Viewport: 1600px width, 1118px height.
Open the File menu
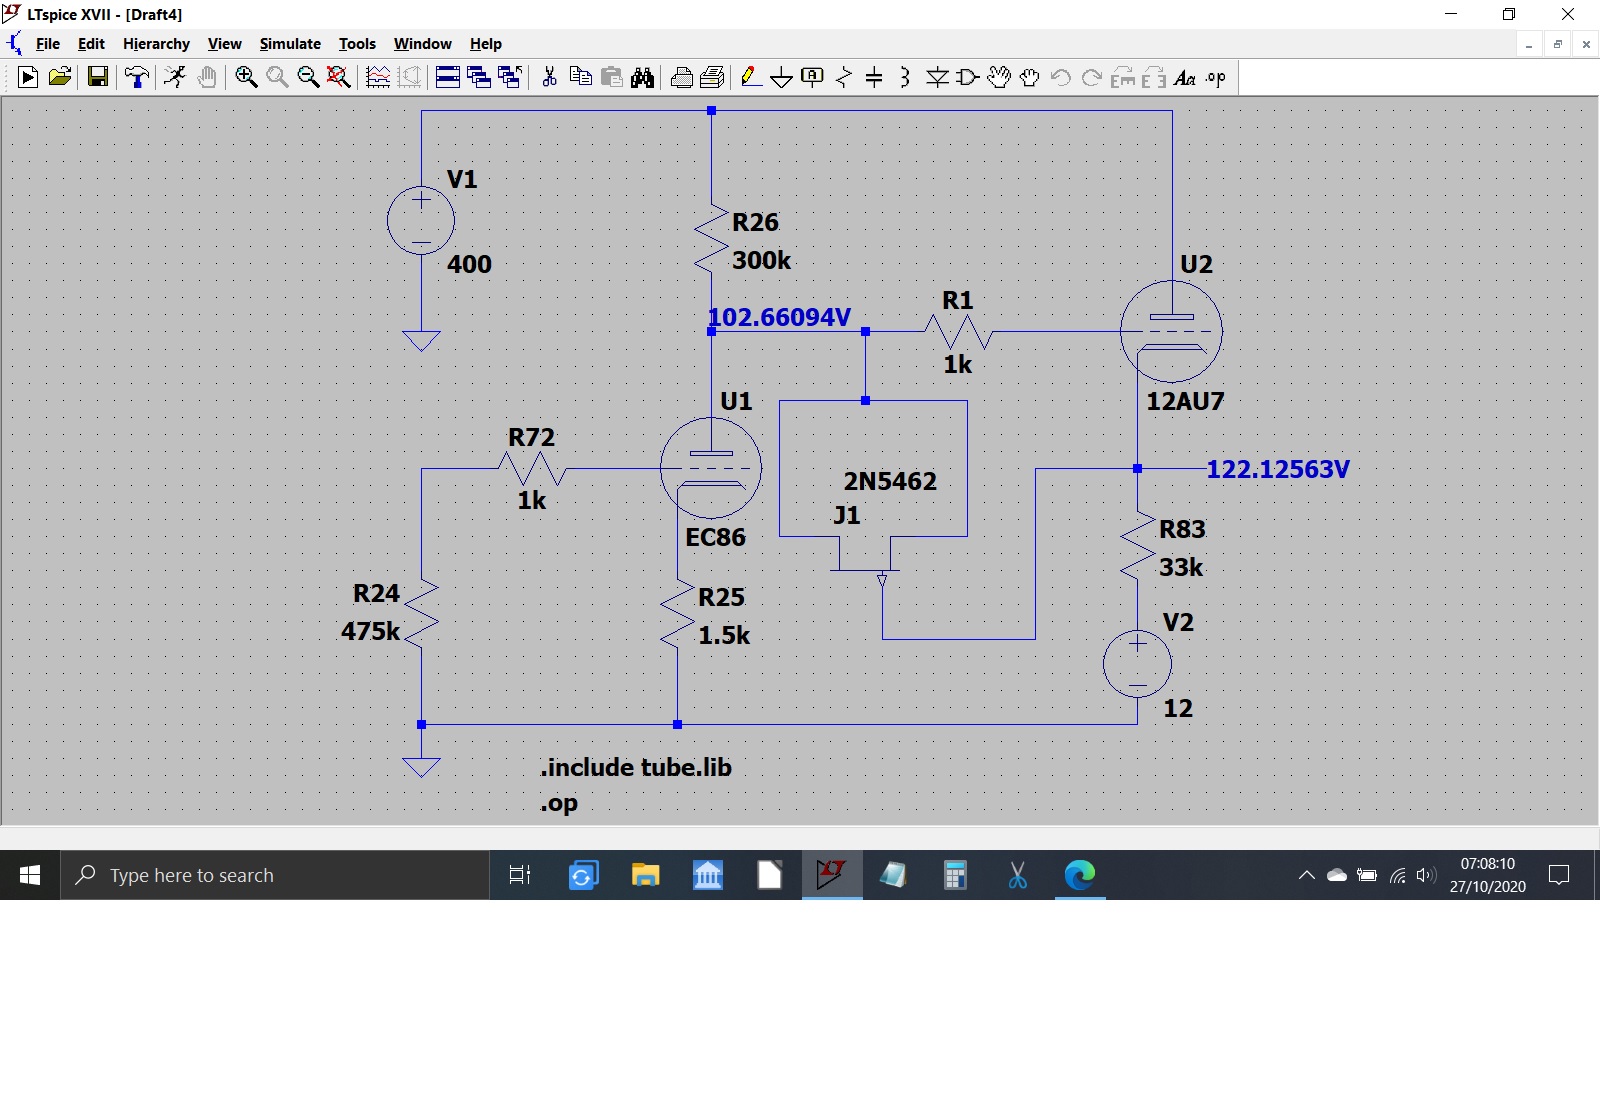[x=48, y=44]
